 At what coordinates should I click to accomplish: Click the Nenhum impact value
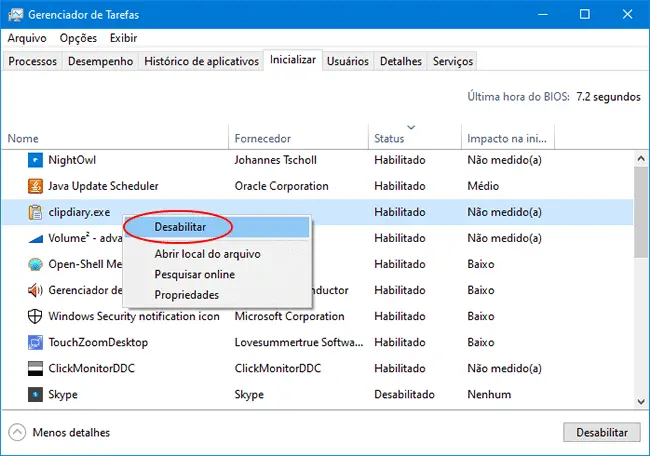489,395
